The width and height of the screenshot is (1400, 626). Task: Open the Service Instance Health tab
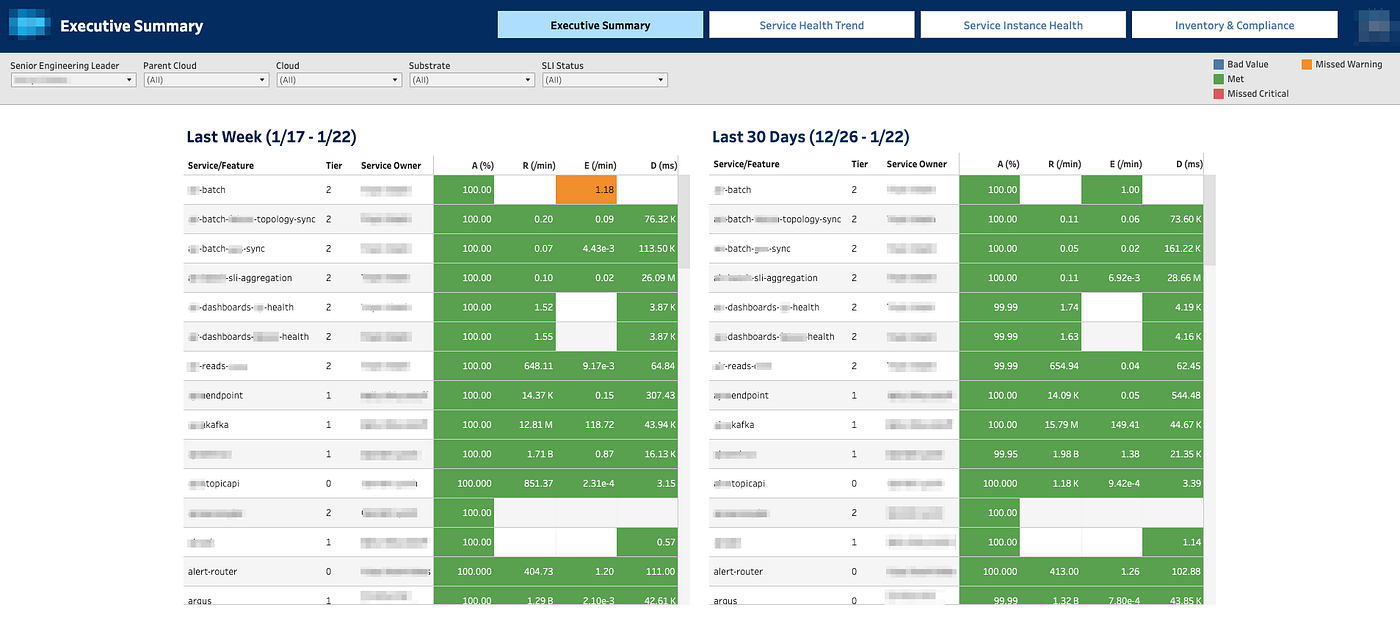[x=1023, y=25]
